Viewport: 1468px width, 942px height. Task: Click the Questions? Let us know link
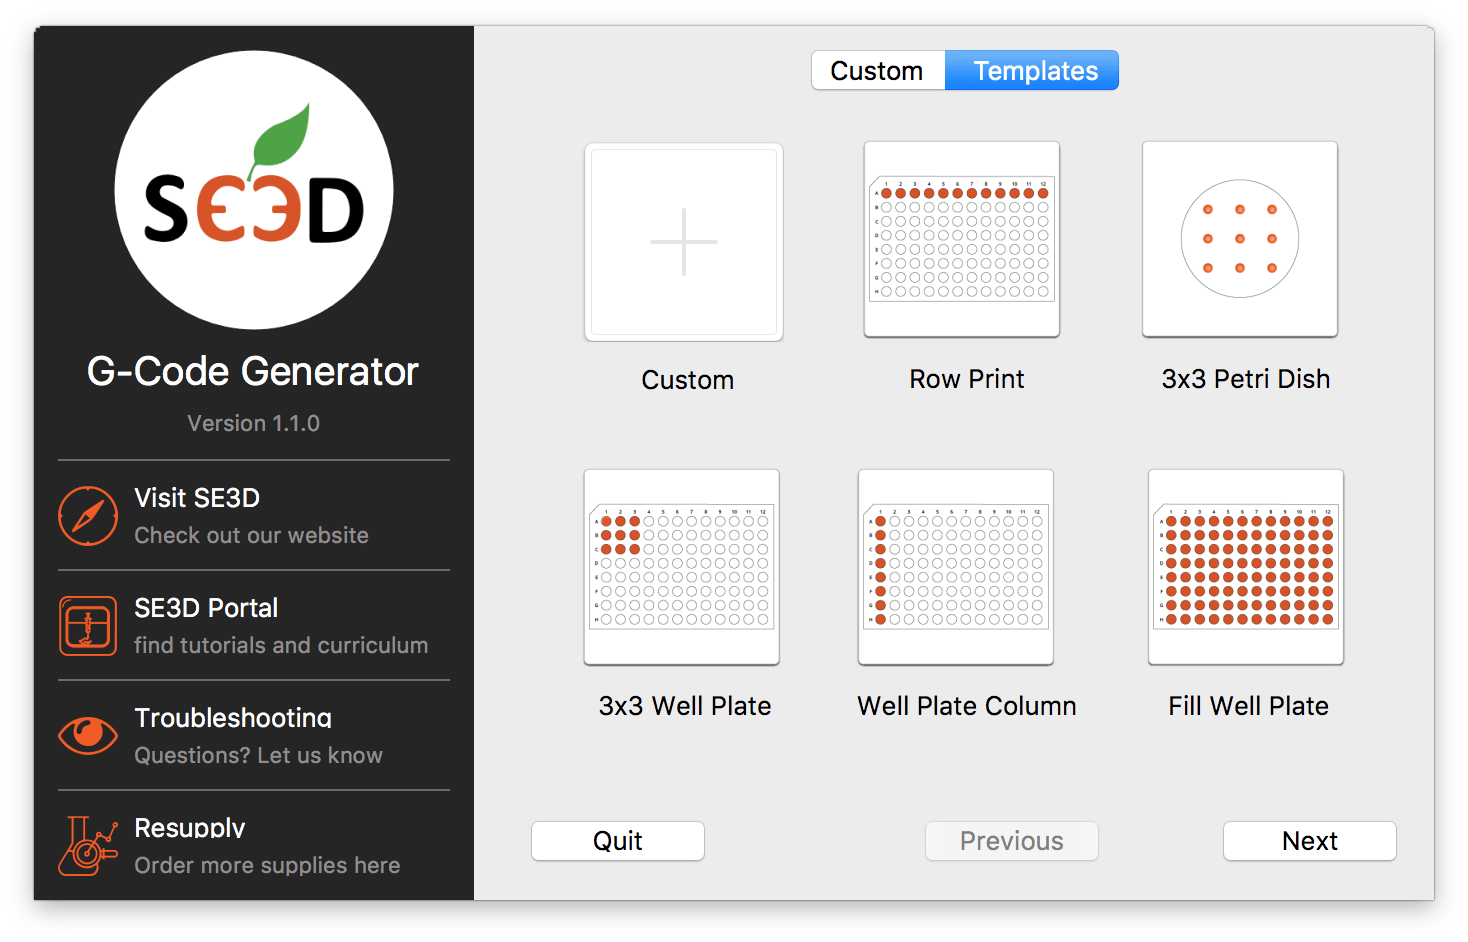(x=258, y=755)
